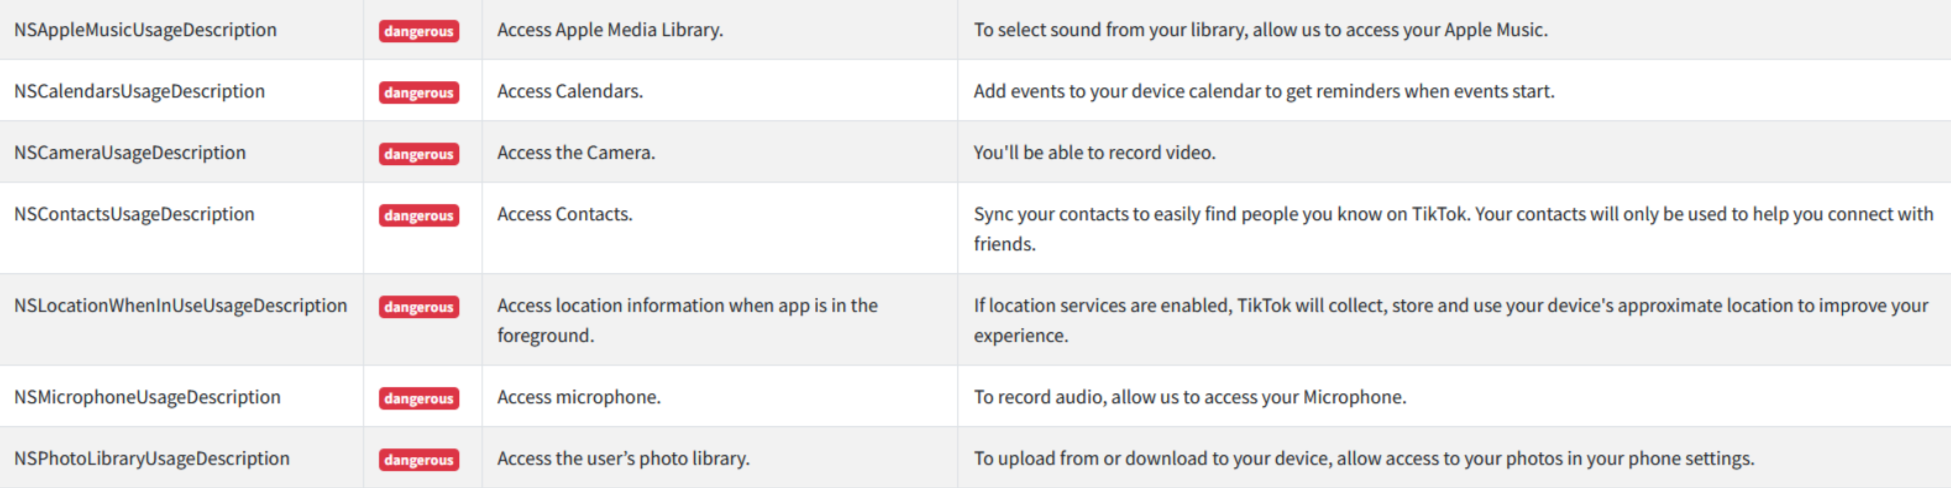
Task: Click the dangerous badge for NSContactsUsageDescription
Action: [x=419, y=215]
